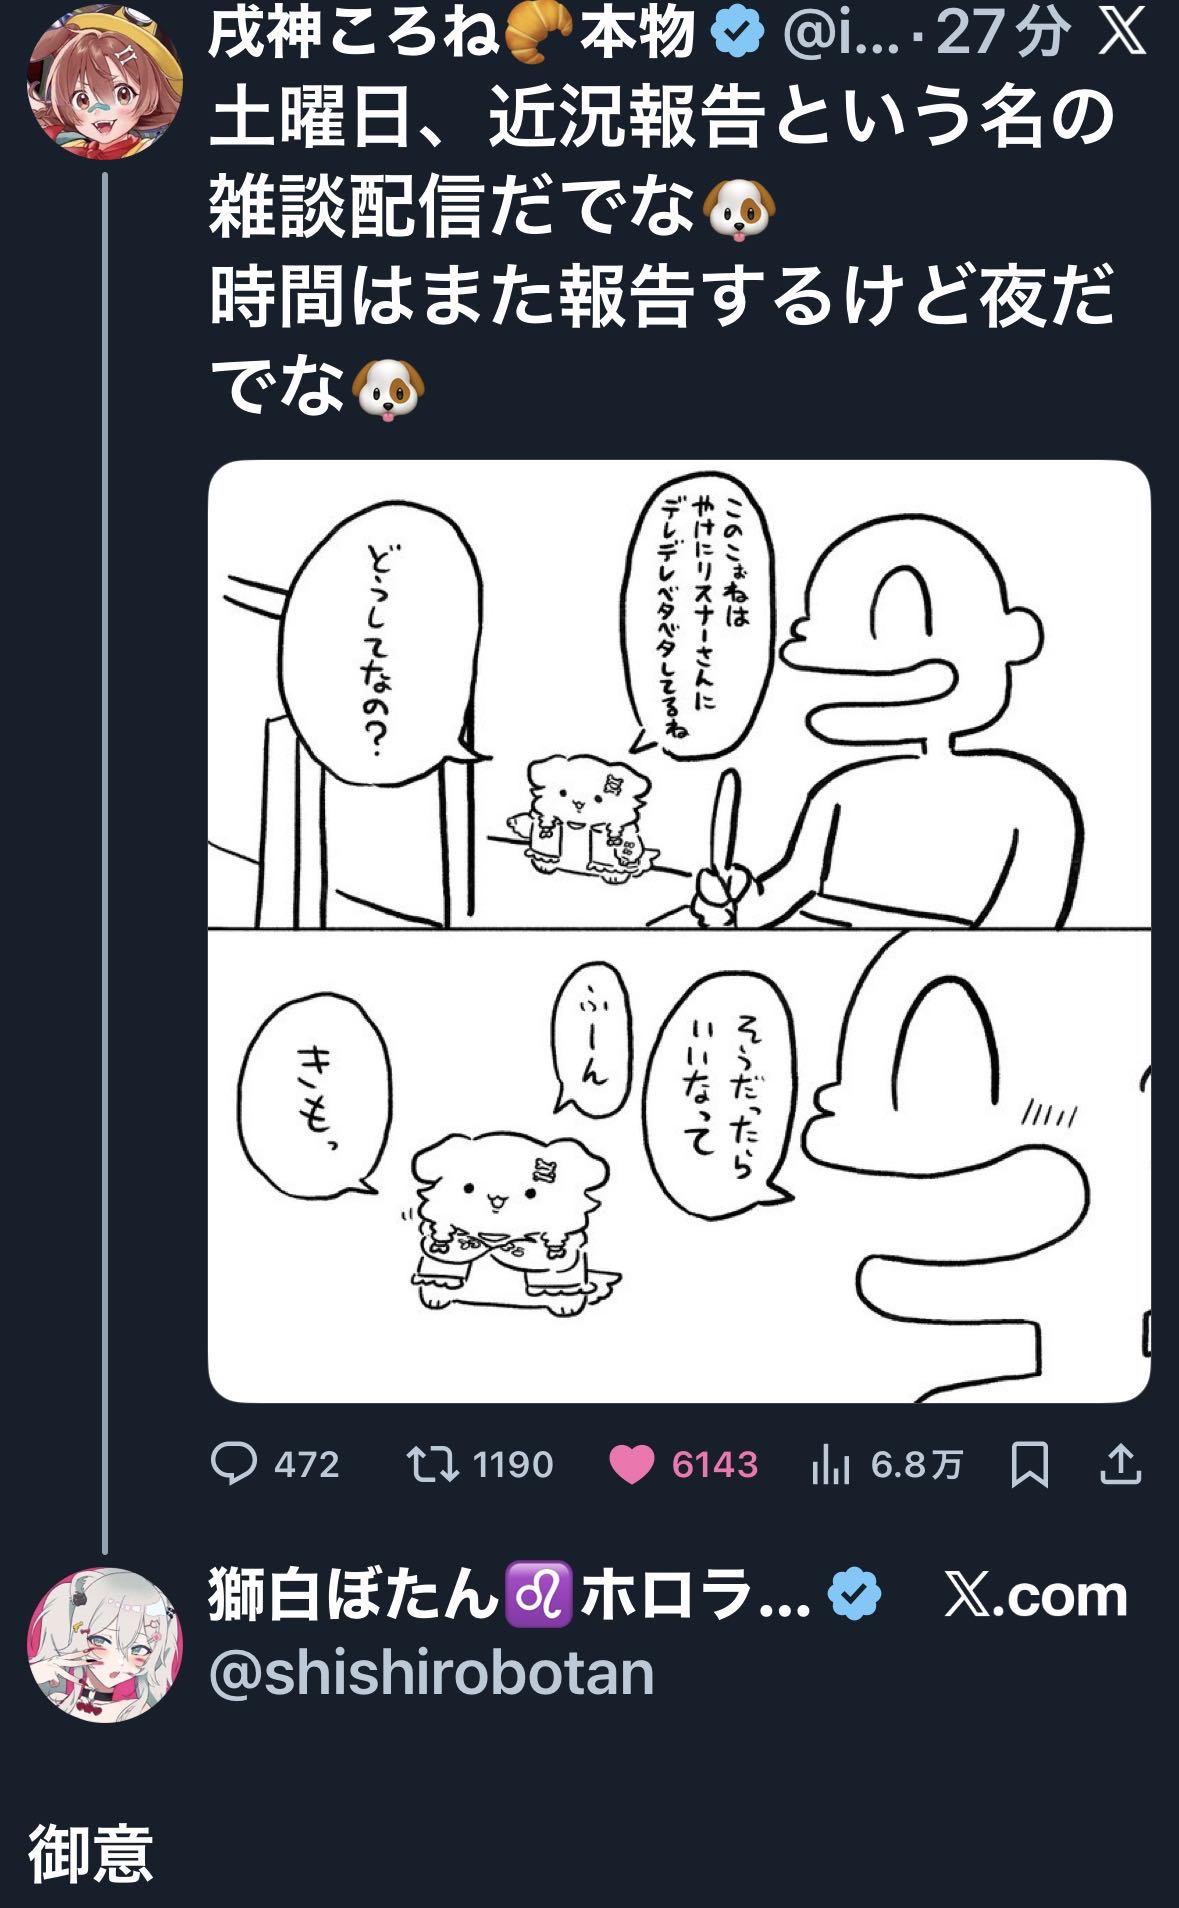This screenshot has height=1908, width=1179.
Task: Open 戌神ころね profile avatar
Action: point(104,81)
